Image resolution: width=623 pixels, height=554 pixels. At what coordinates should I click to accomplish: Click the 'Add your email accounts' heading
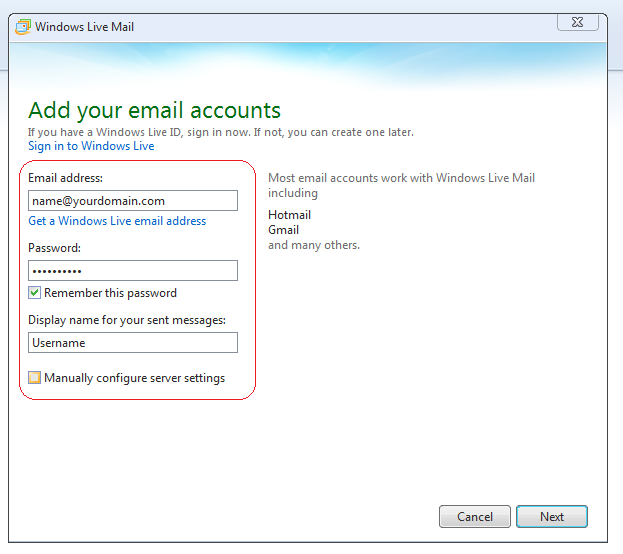point(154,111)
